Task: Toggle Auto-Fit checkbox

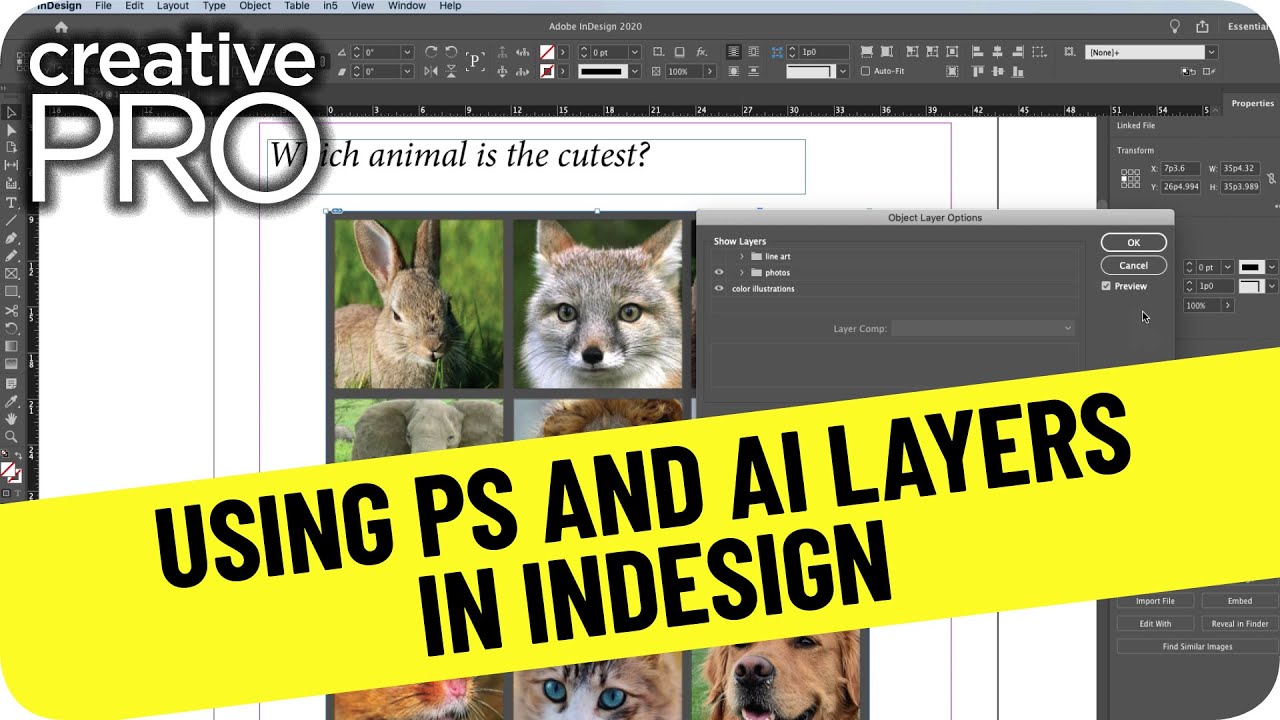Action: point(866,72)
